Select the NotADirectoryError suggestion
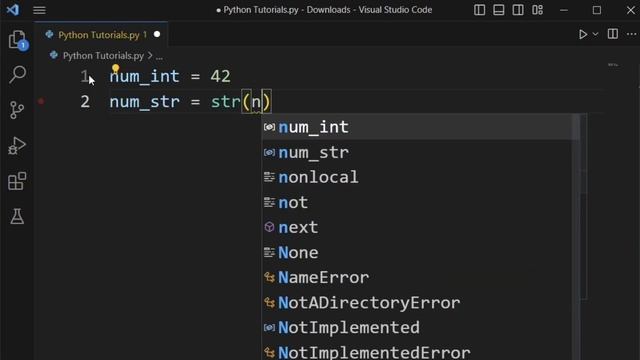 (x=418, y=303)
